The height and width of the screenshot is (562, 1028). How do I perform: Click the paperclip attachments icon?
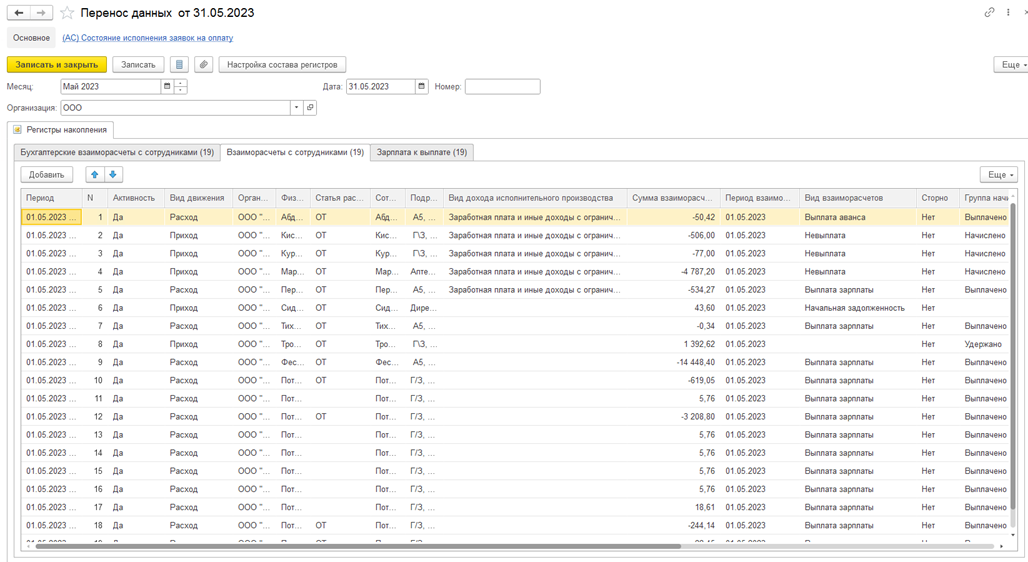tap(204, 64)
